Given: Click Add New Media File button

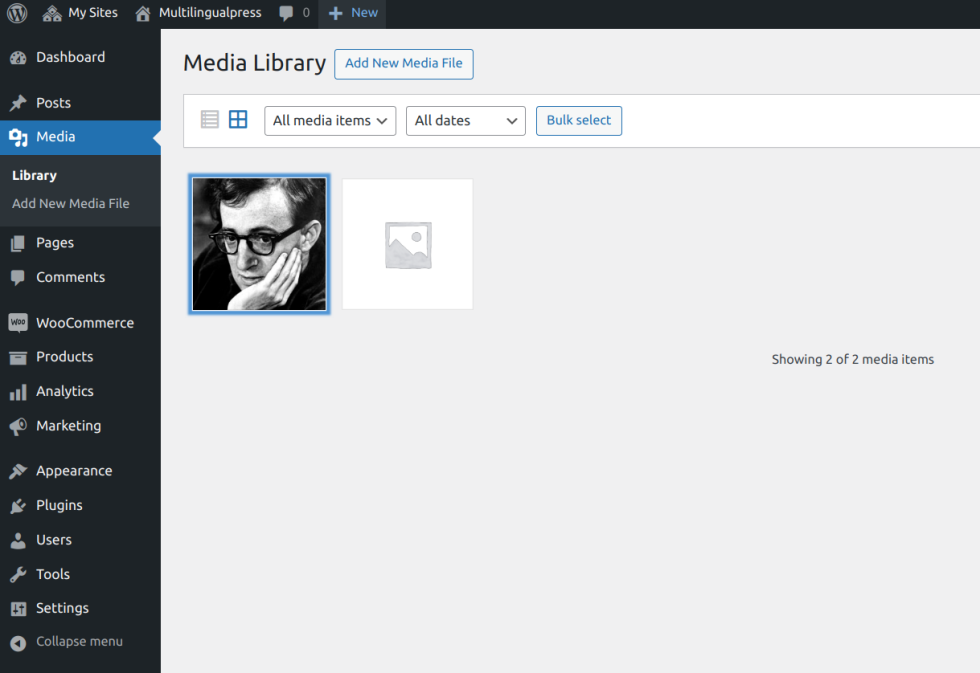Looking at the screenshot, I should [x=404, y=64].
